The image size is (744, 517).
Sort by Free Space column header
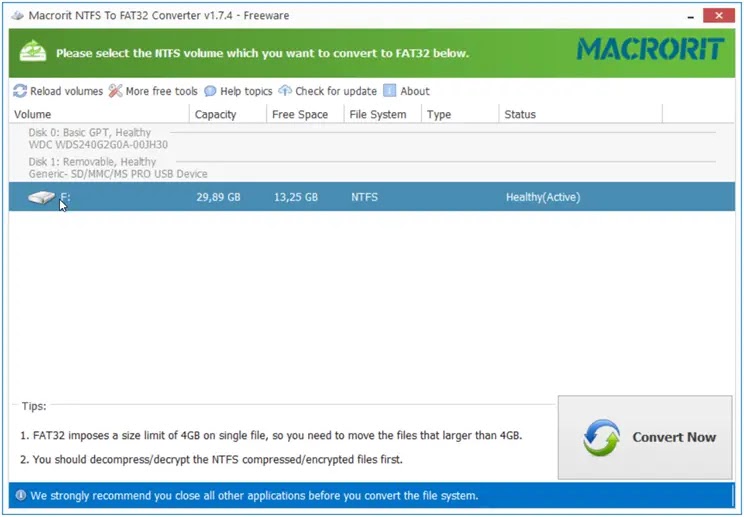[305, 114]
